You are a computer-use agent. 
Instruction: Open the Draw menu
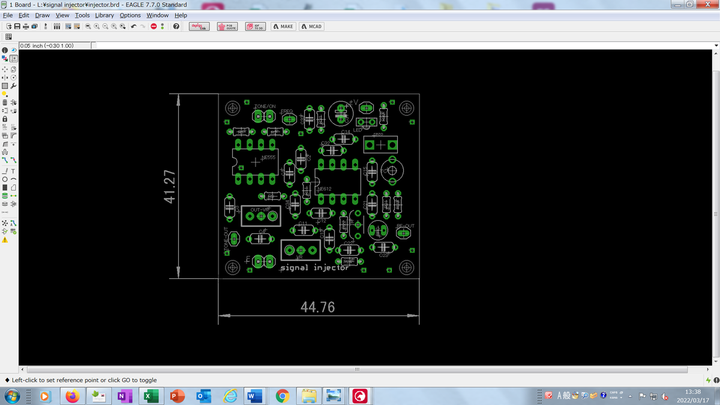pyautogui.click(x=42, y=15)
